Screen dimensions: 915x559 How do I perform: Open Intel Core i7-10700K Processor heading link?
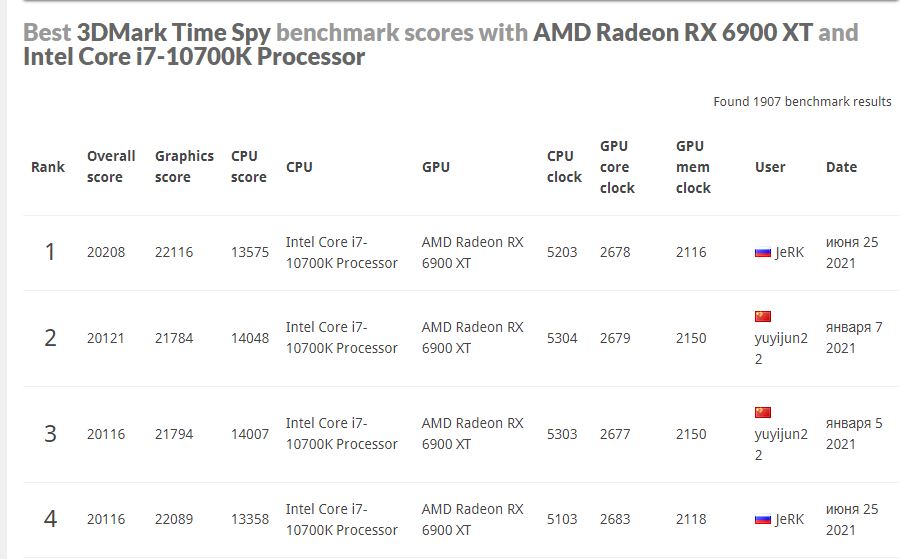[194, 57]
